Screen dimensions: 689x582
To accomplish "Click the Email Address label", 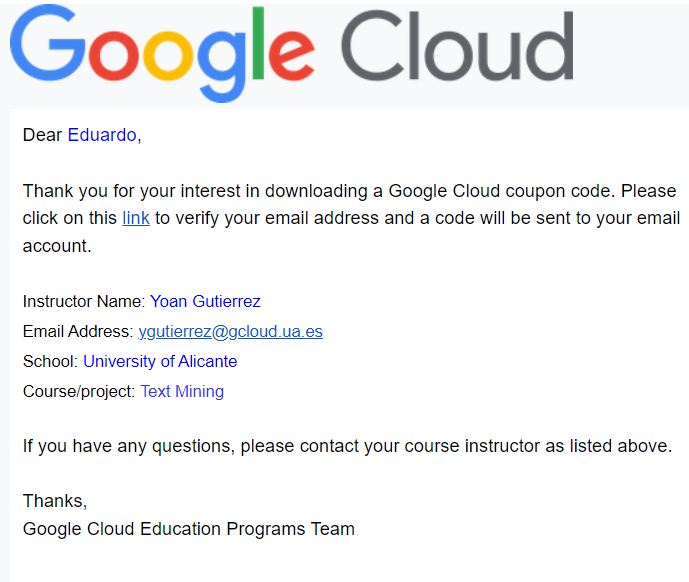I will (x=78, y=331).
